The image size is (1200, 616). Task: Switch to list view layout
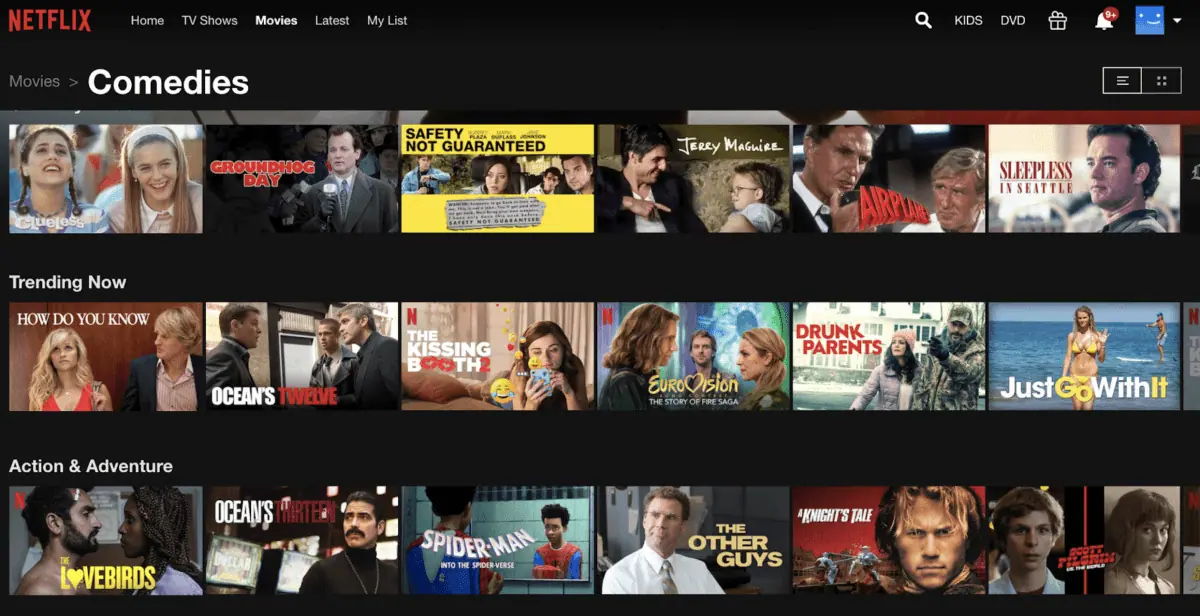tap(1123, 81)
